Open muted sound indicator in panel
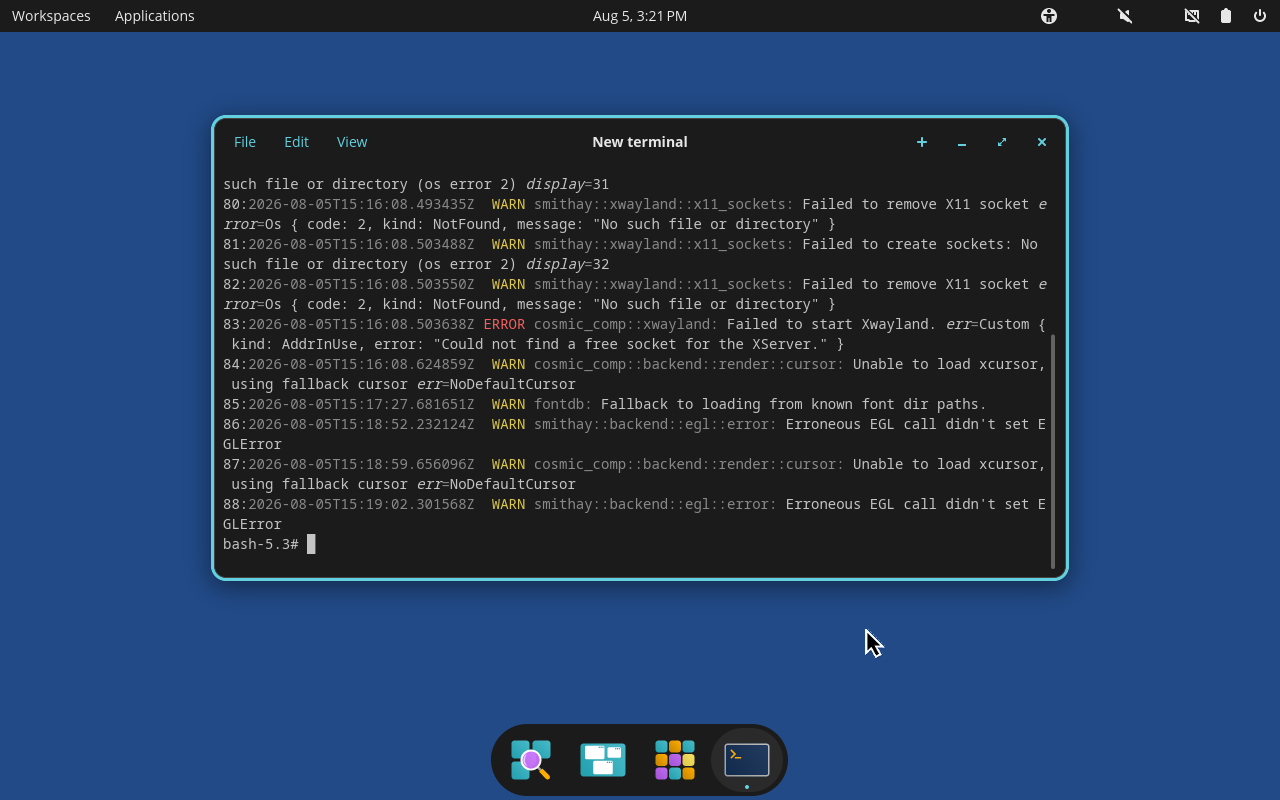The height and width of the screenshot is (800, 1280). tap(1125, 16)
